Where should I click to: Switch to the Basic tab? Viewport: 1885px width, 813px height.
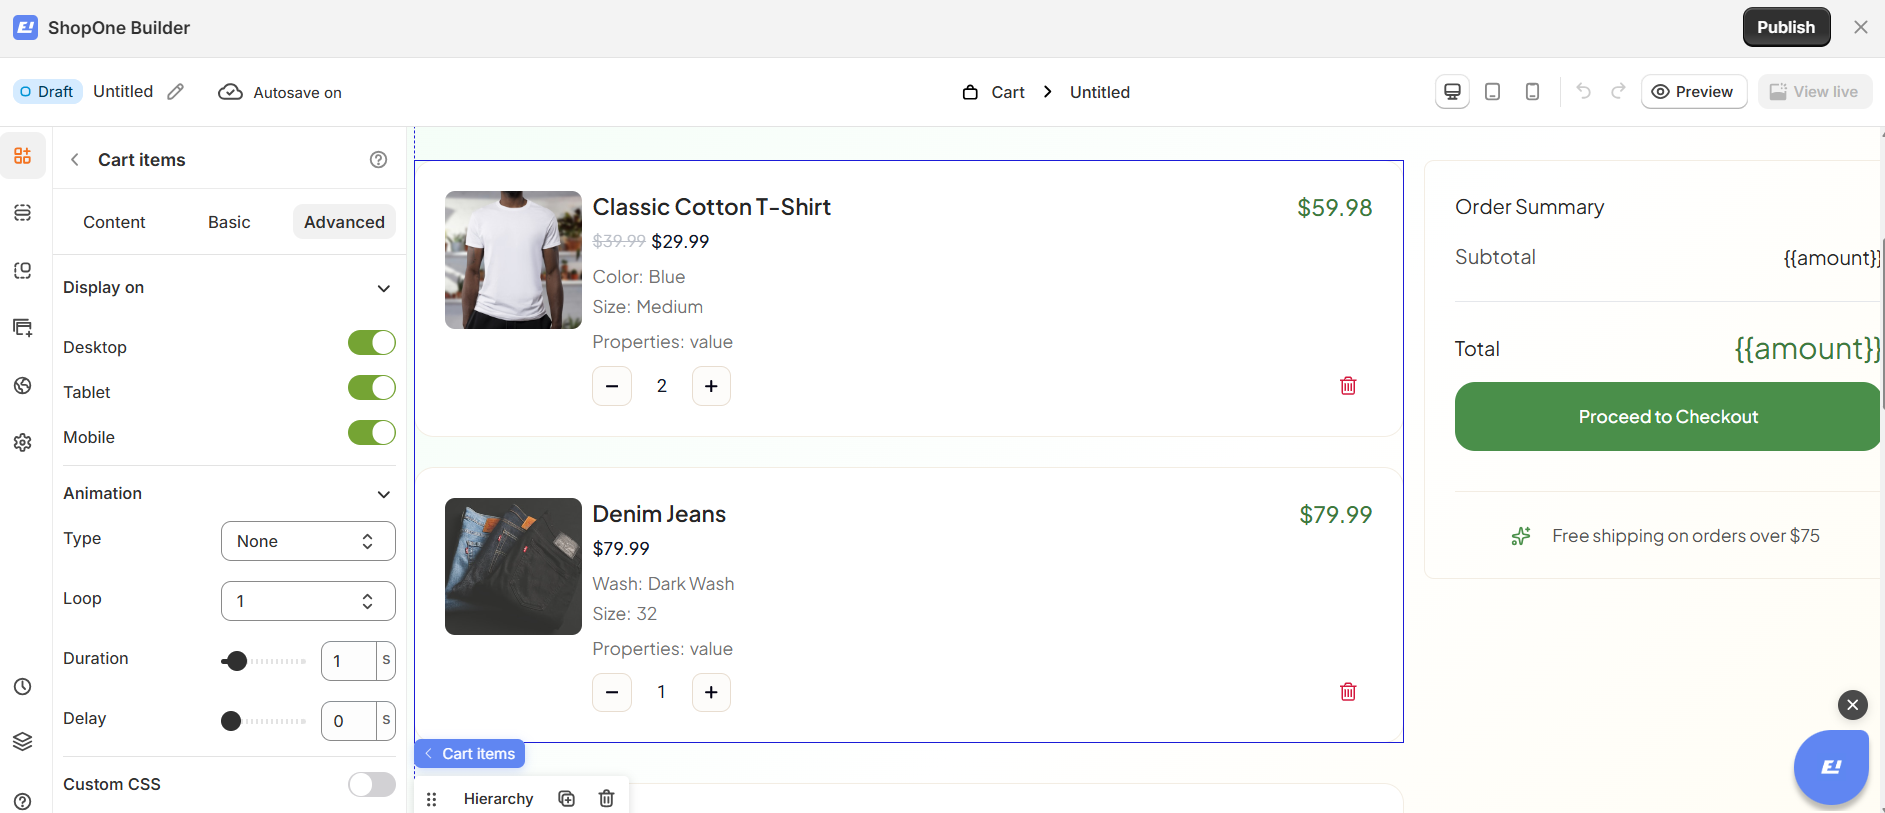coord(229,222)
